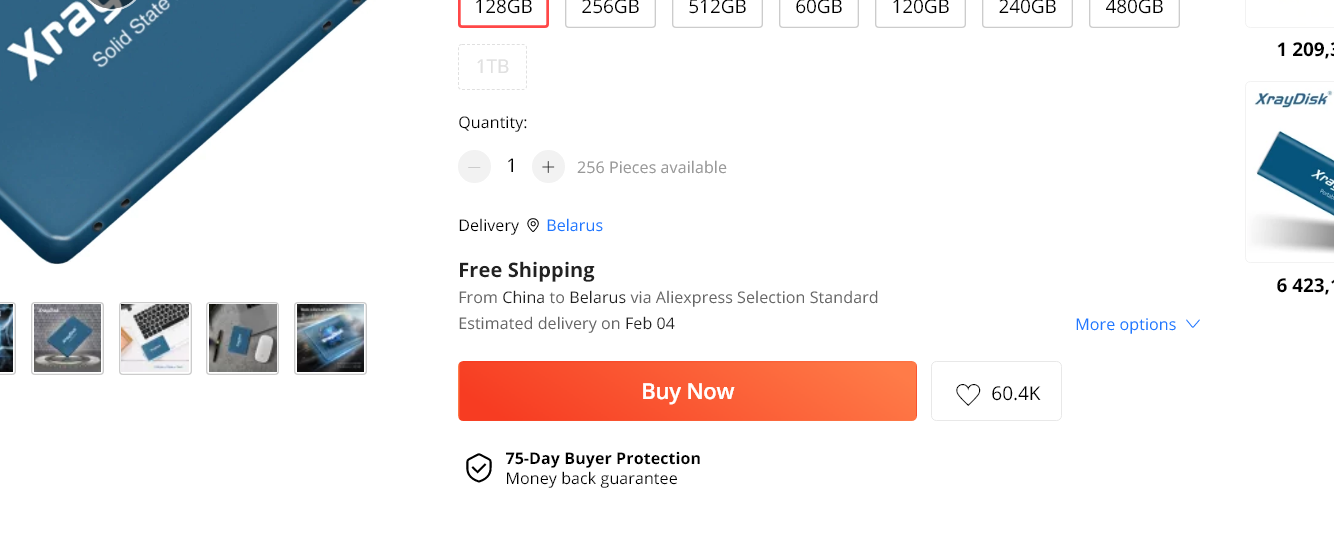Click the heart wishlist icon
Viewport: 1334px width, 538px height.
967,394
